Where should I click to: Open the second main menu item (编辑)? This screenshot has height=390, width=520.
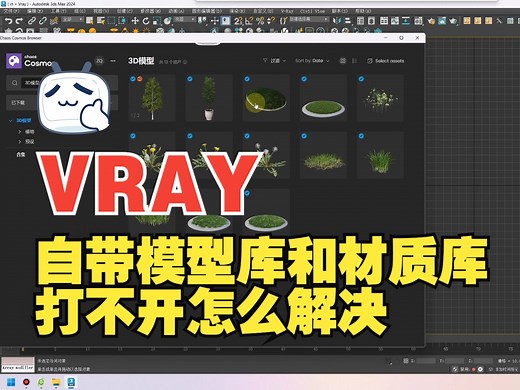click(35, 11)
